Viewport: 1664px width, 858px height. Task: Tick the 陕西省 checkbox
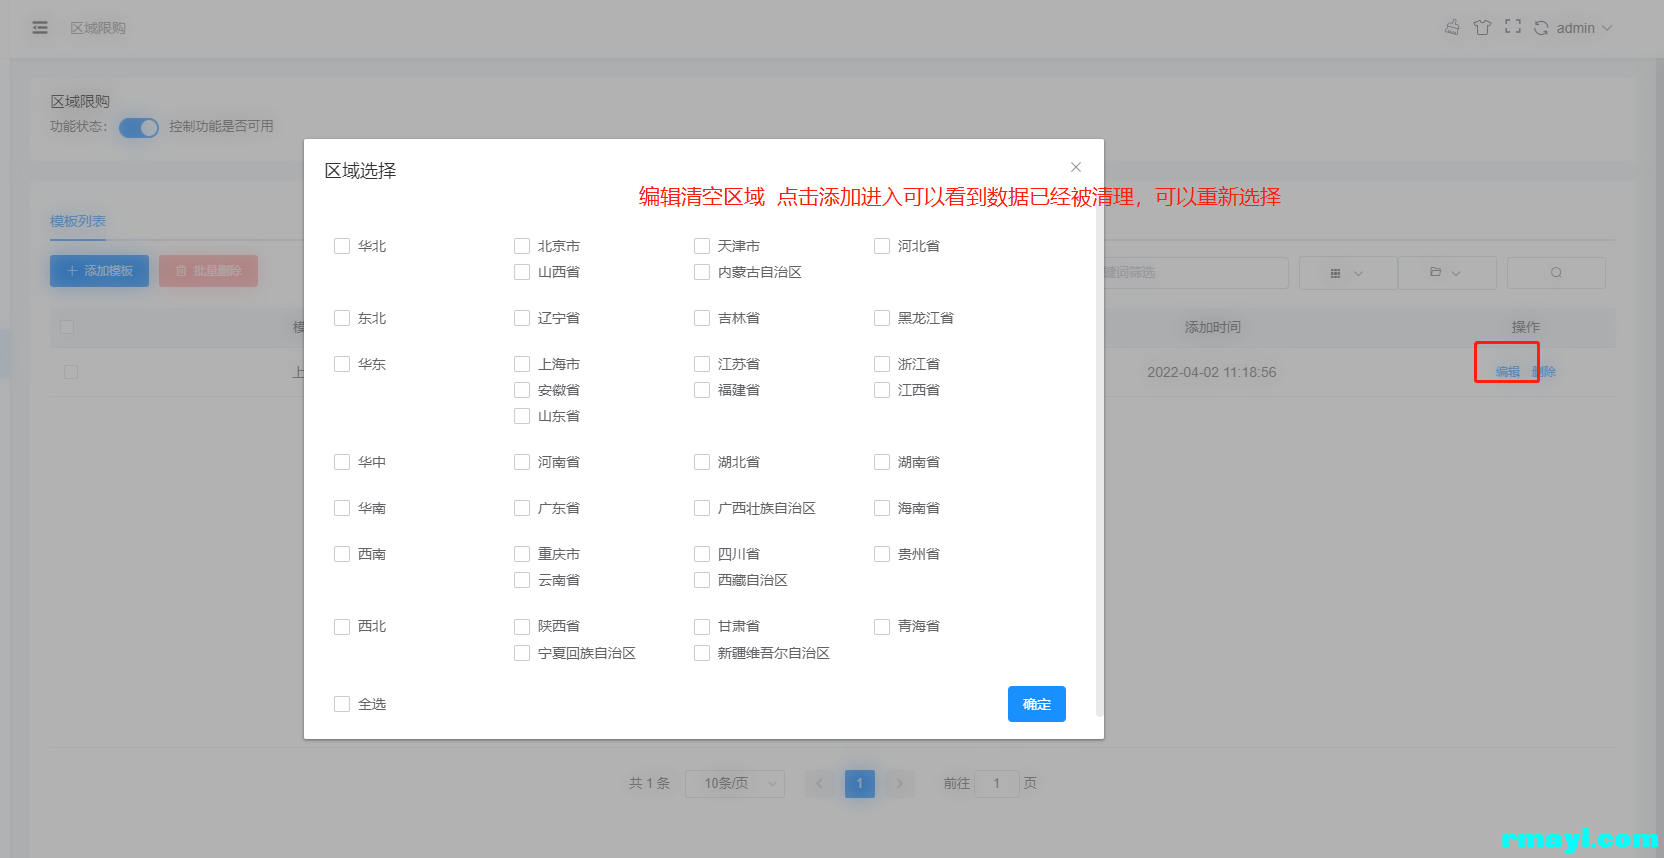(522, 627)
